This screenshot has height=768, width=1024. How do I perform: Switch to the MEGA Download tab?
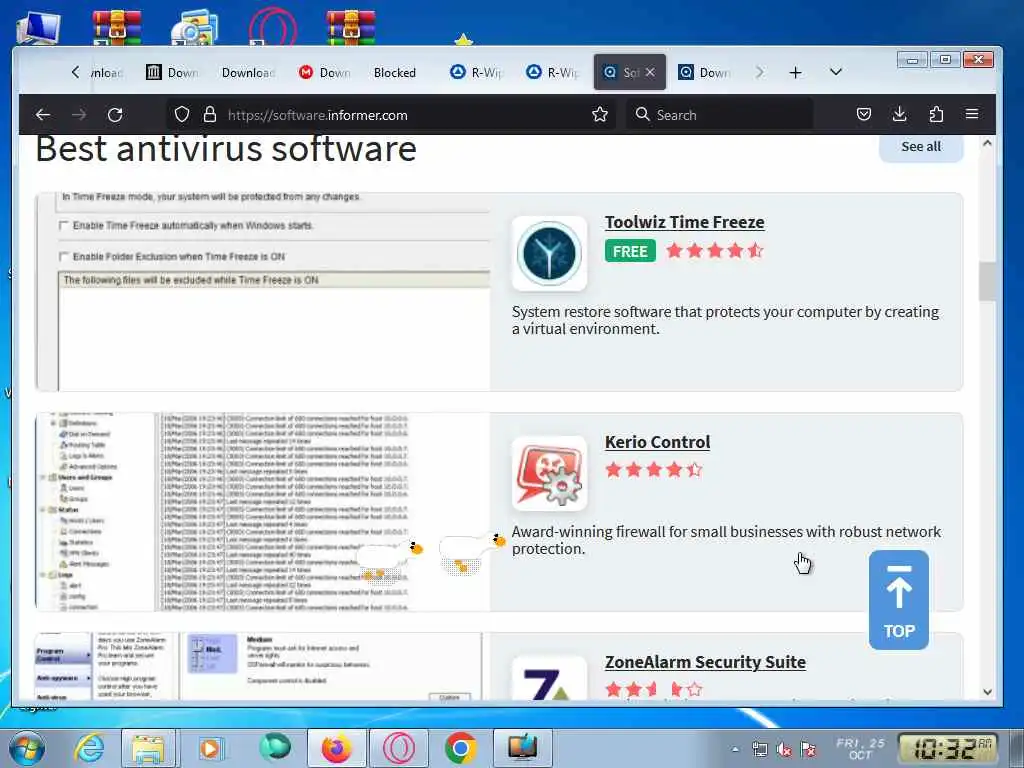tap(325, 72)
